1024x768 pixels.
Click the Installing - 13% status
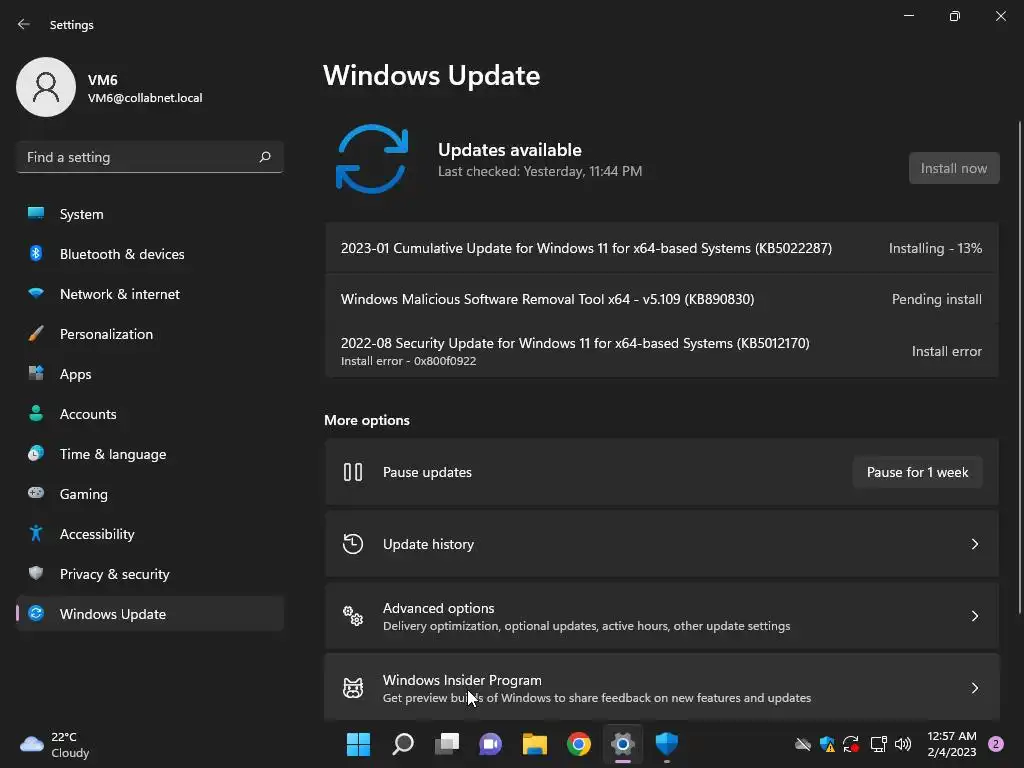click(x=935, y=248)
